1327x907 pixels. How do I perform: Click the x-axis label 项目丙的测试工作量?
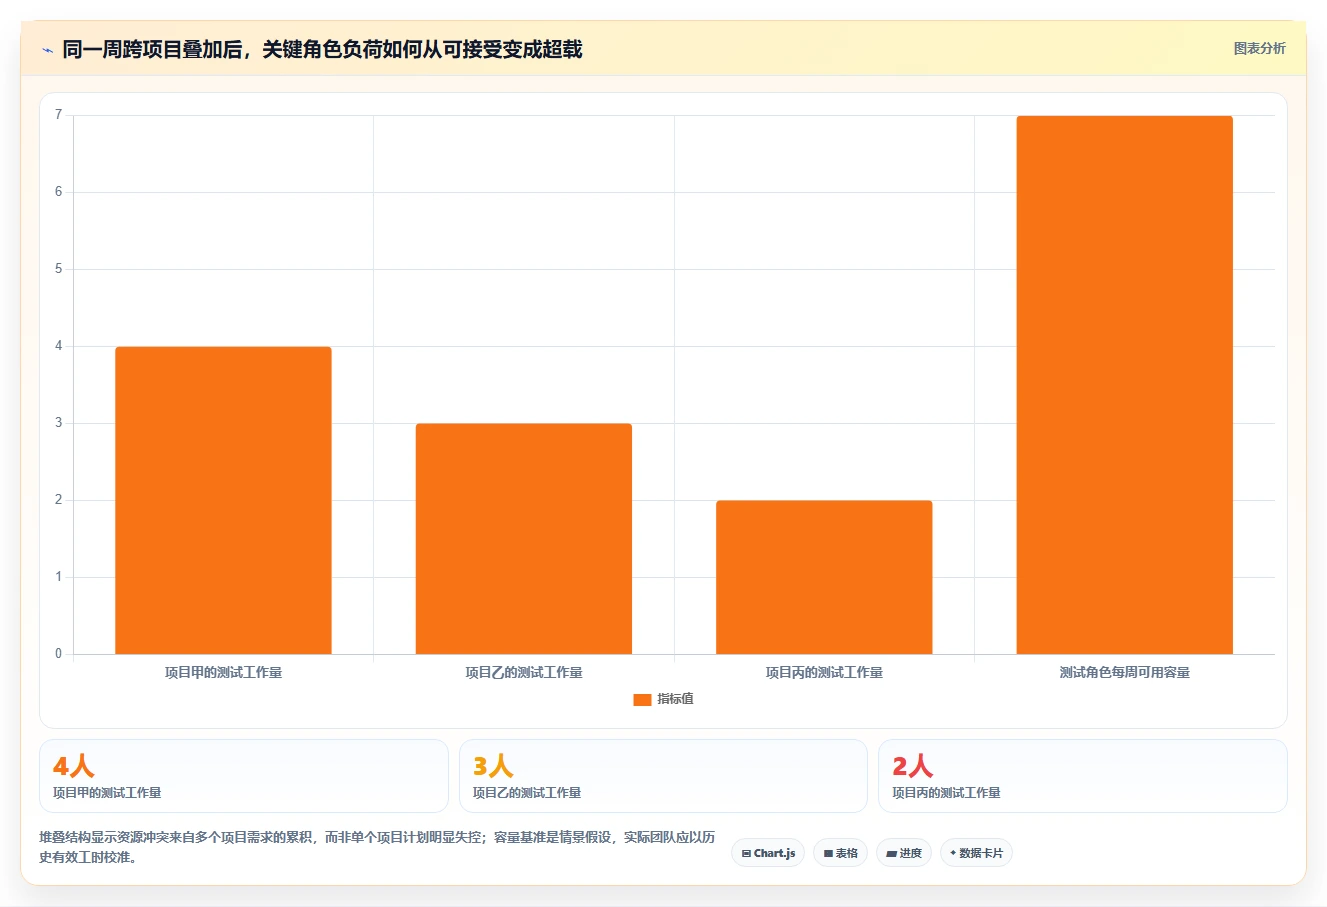click(824, 672)
